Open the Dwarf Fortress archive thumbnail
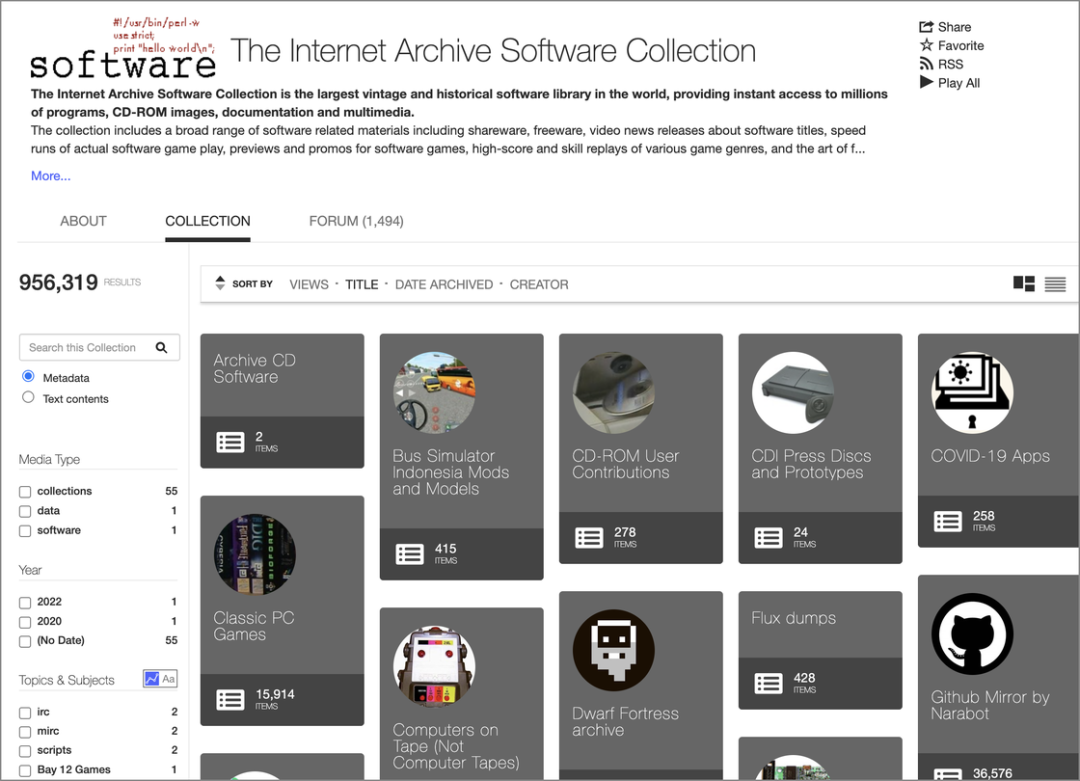This screenshot has height=781, width=1080. (614, 650)
